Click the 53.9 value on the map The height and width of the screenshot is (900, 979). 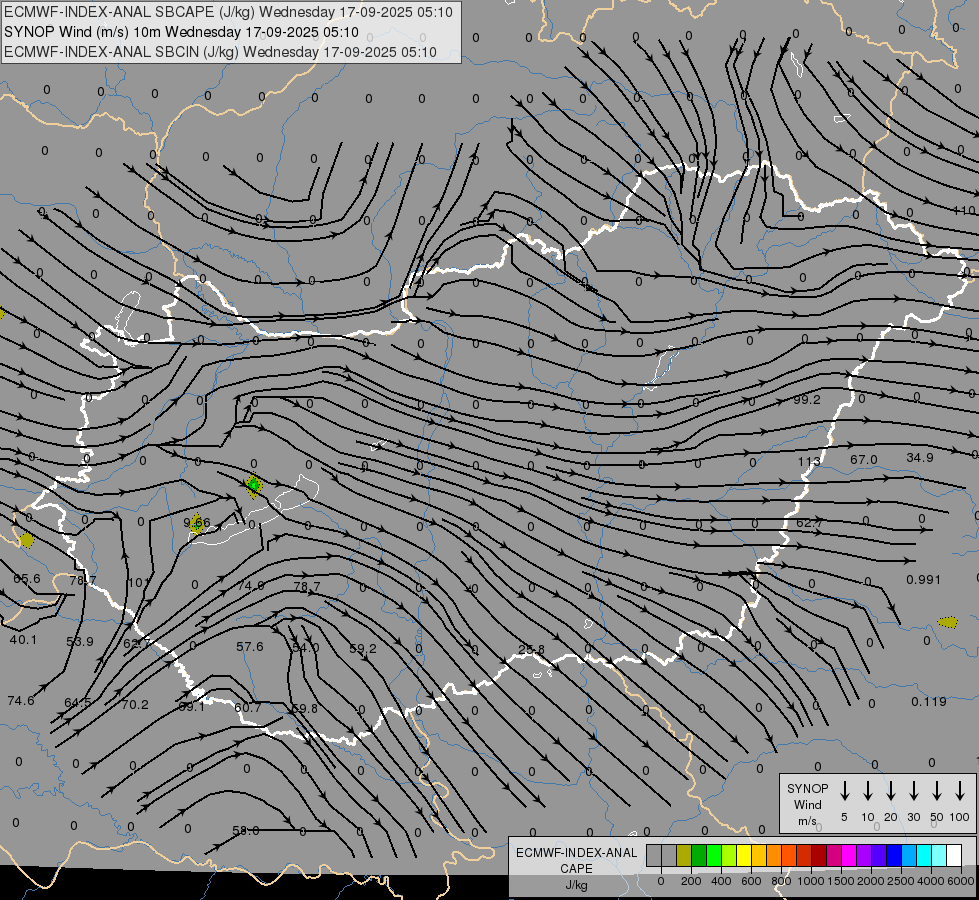80,641
